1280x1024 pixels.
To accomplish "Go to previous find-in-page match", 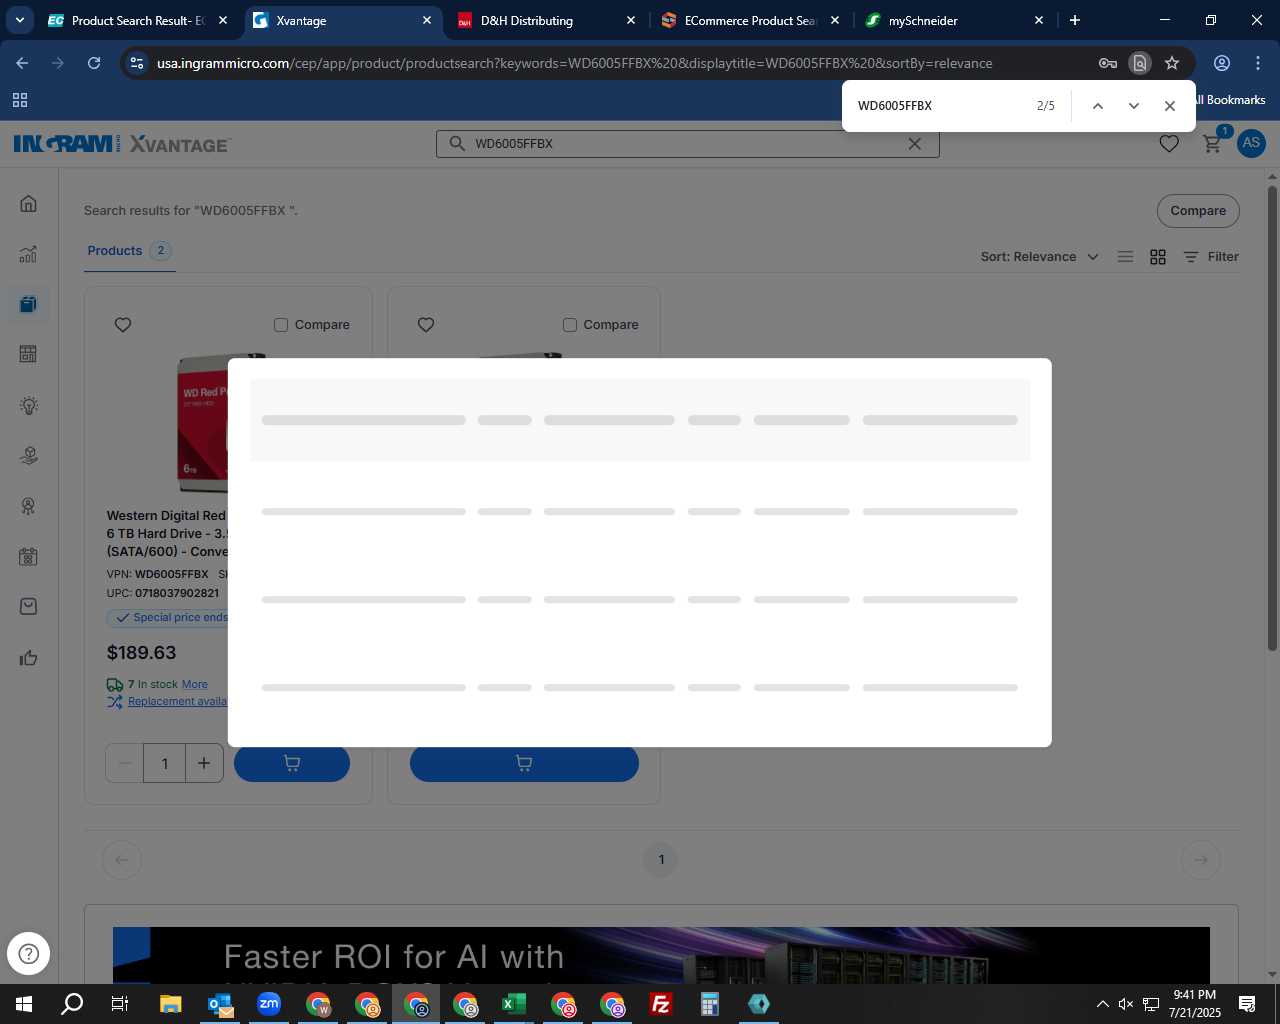I will coord(1097,106).
